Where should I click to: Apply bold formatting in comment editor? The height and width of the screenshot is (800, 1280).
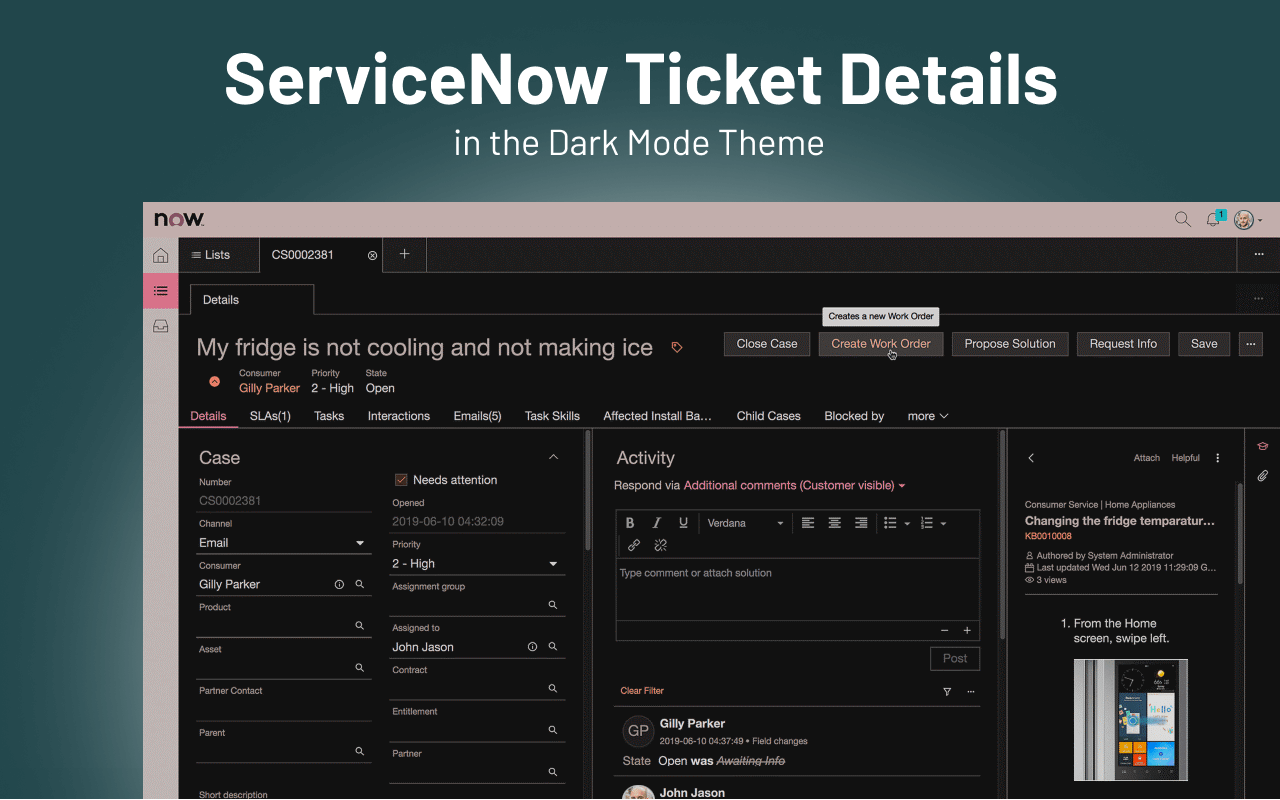pos(630,523)
